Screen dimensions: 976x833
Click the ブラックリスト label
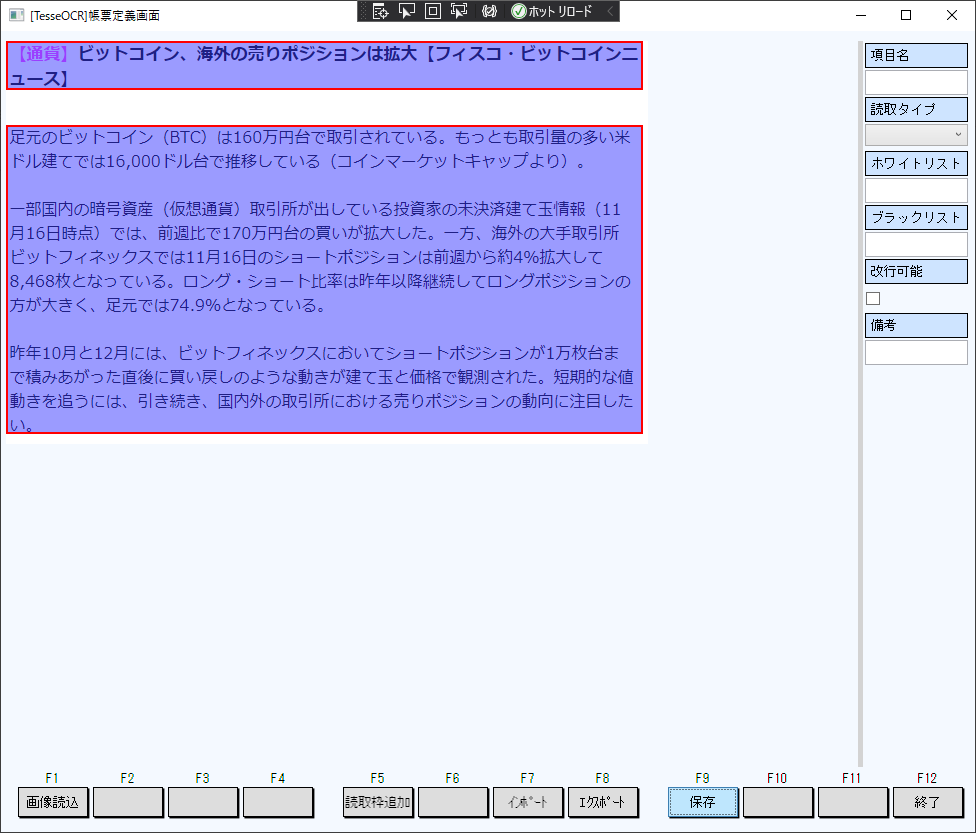916,217
